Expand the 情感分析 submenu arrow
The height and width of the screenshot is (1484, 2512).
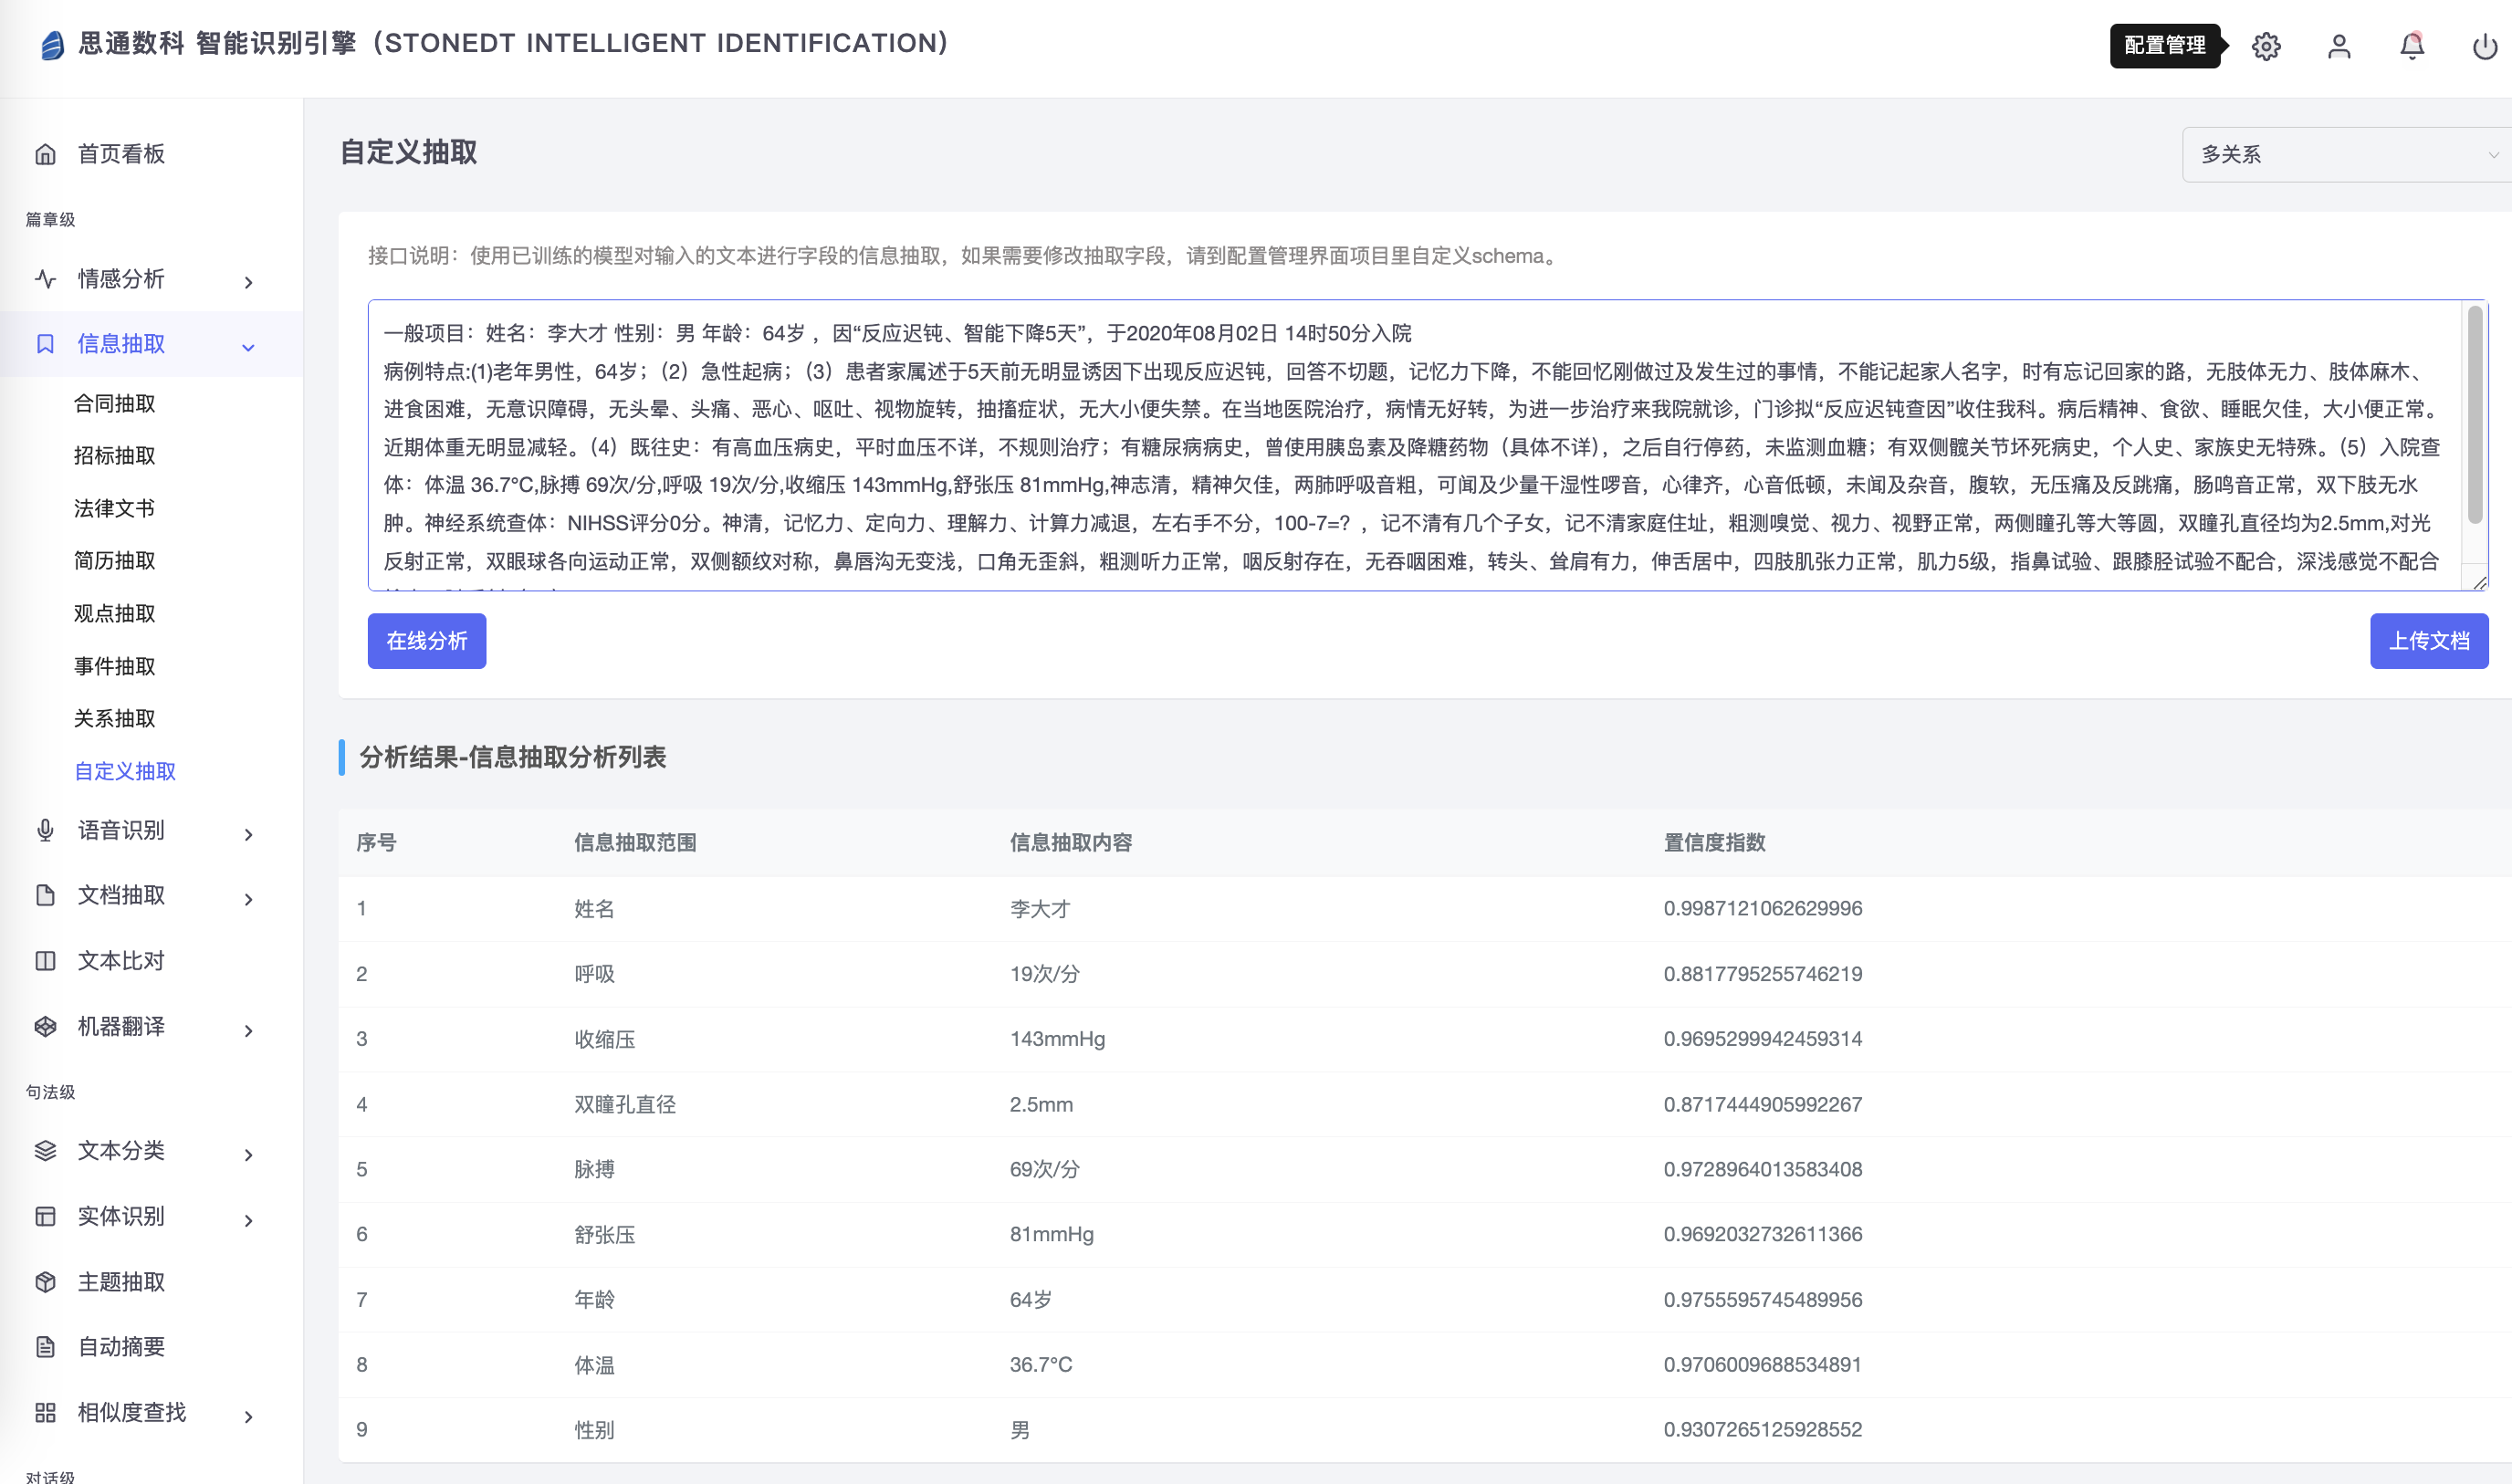coord(248,282)
